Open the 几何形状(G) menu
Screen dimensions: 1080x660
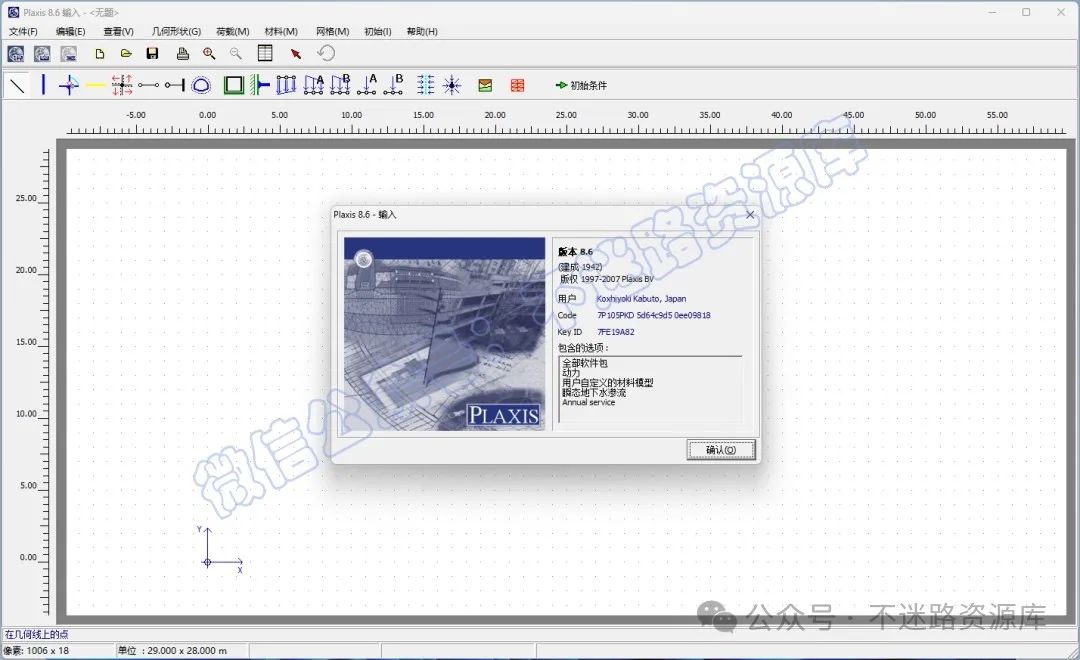tap(176, 31)
